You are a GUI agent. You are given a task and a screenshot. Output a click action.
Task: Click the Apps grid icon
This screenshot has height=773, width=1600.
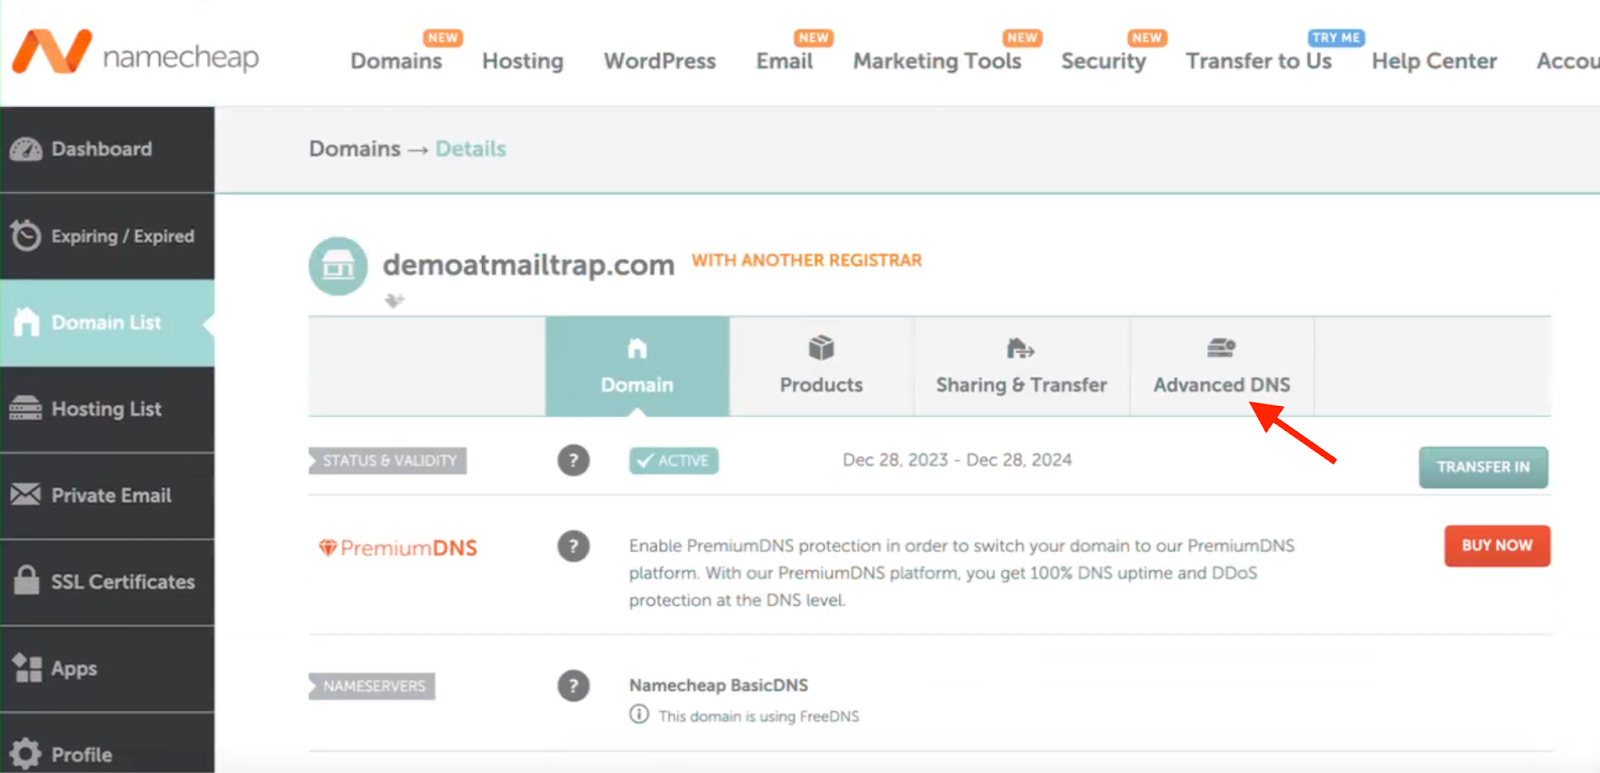[x=27, y=667]
